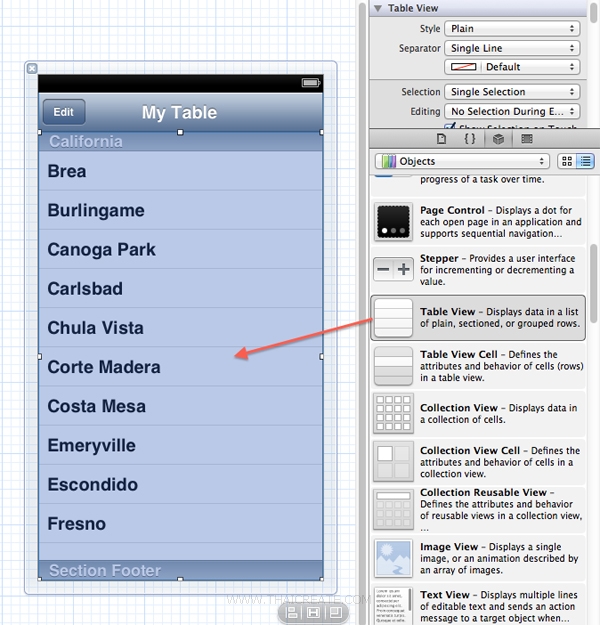The image size is (600, 625).
Task: Select the Brea table row
Action: click(x=181, y=171)
